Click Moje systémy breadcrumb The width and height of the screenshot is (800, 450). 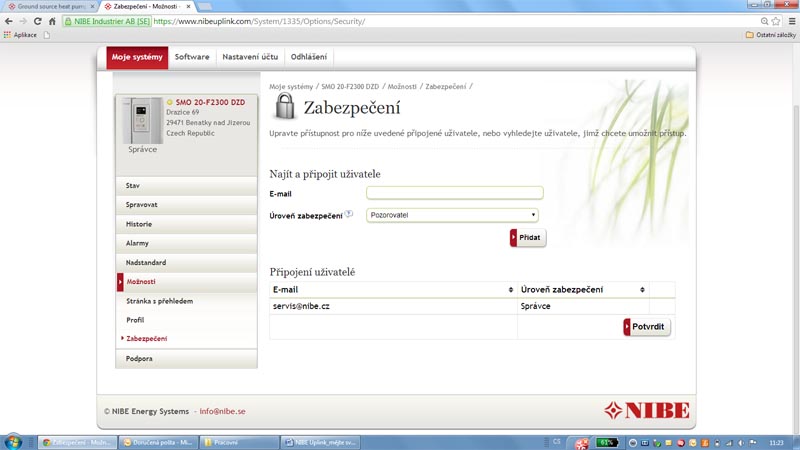291,87
